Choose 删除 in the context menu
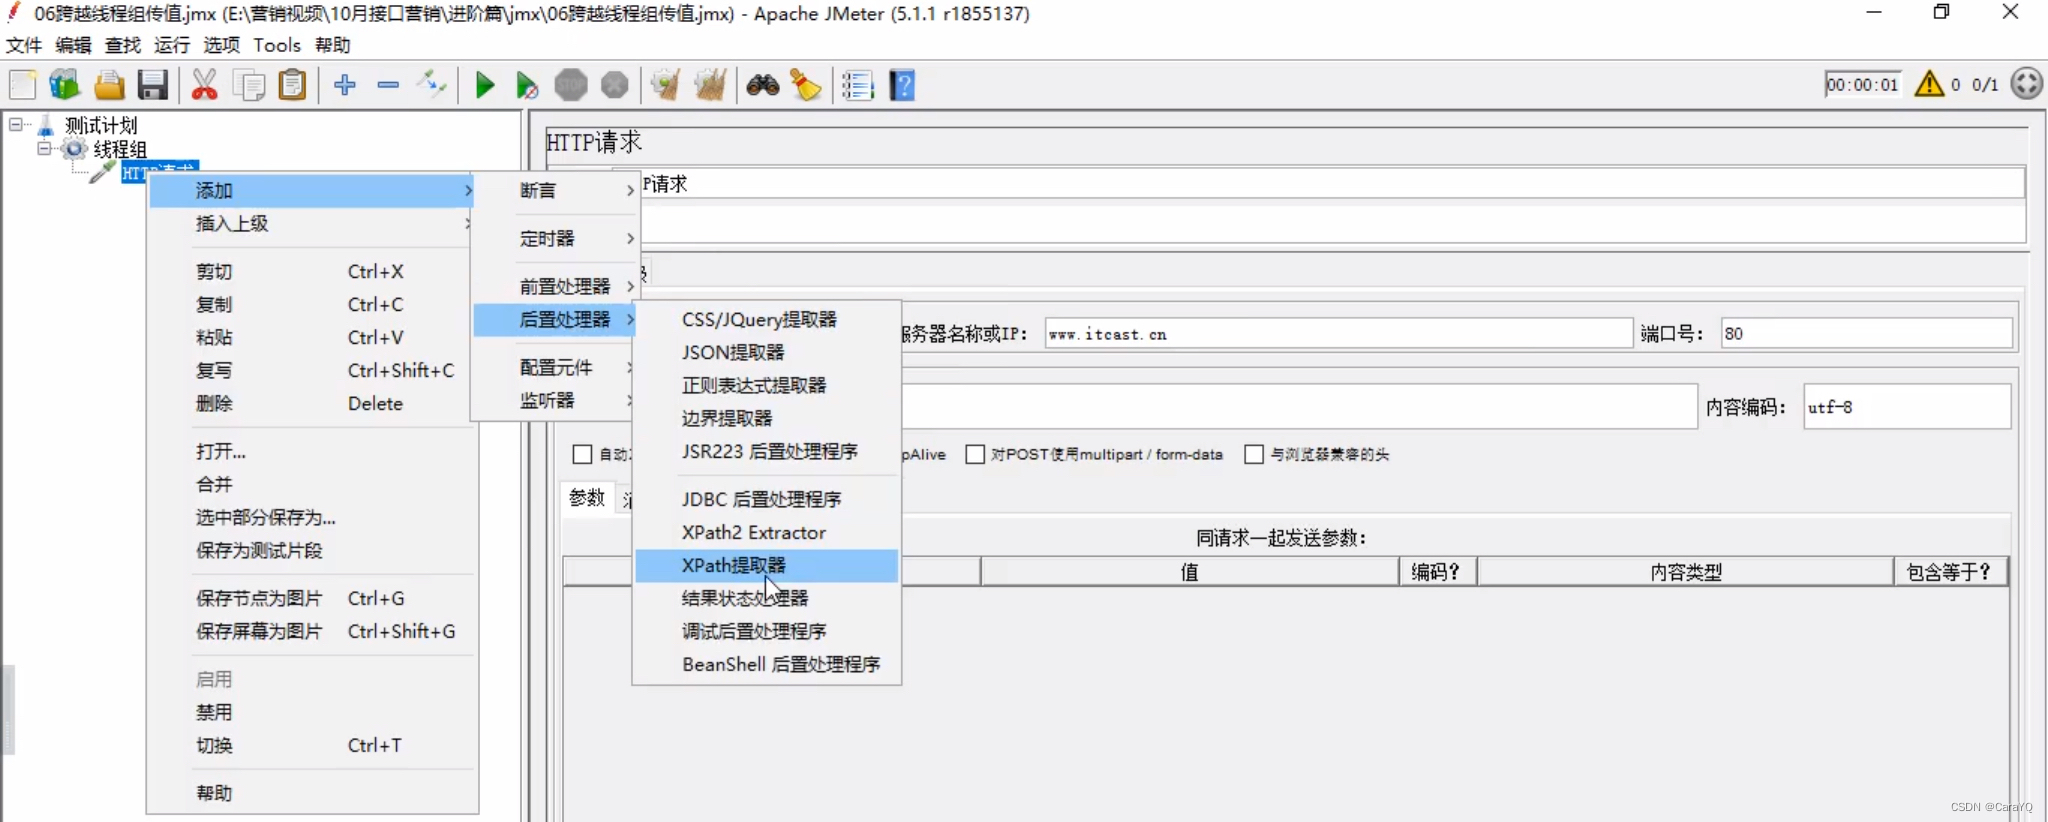 point(311,403)
